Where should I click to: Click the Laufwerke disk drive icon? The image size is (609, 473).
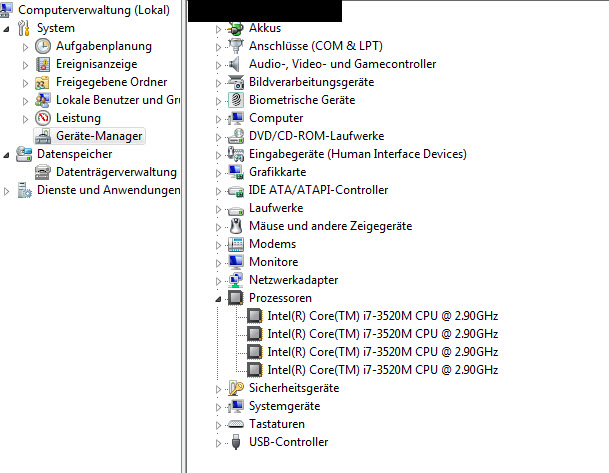point(236,210)
